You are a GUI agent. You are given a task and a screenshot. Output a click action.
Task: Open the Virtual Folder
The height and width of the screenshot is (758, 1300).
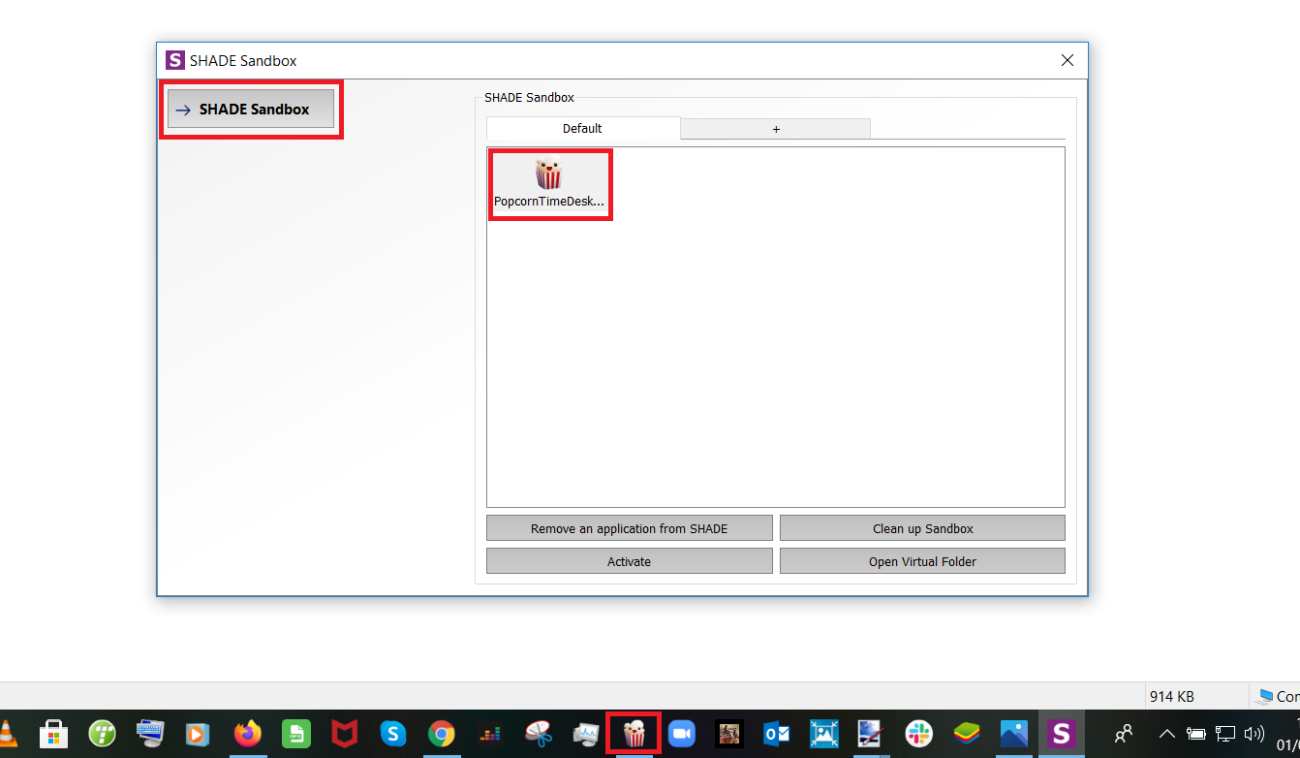[921, 561]
